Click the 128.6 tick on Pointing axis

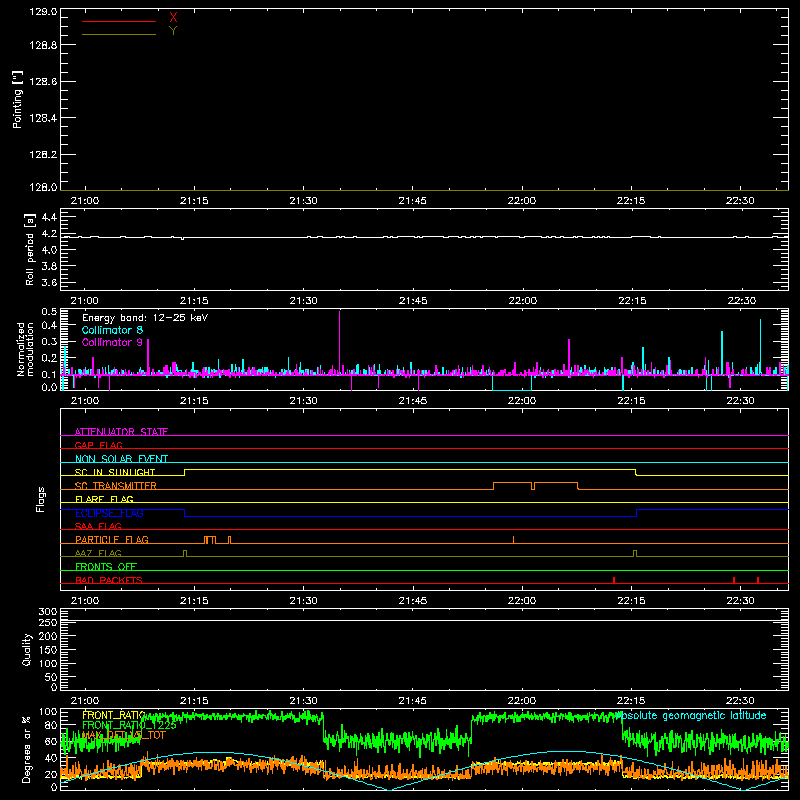point(43,82)
